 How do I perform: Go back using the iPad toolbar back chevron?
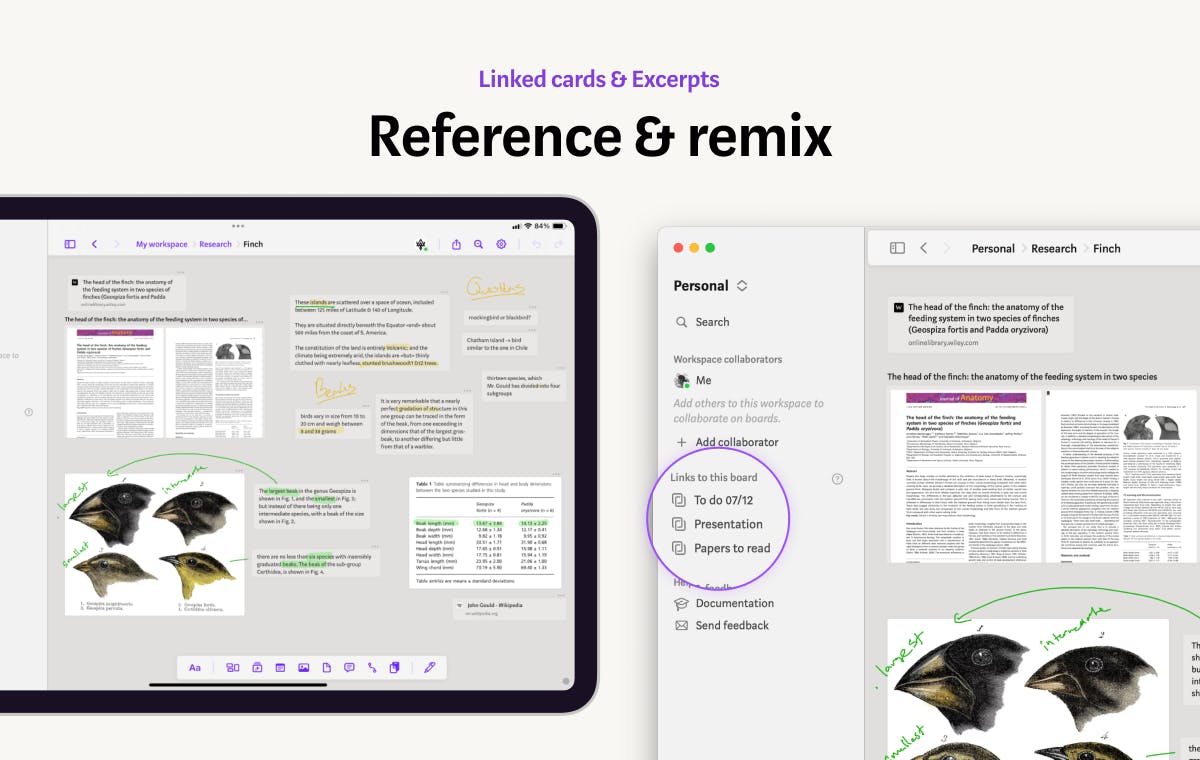[x=94, y=244]
